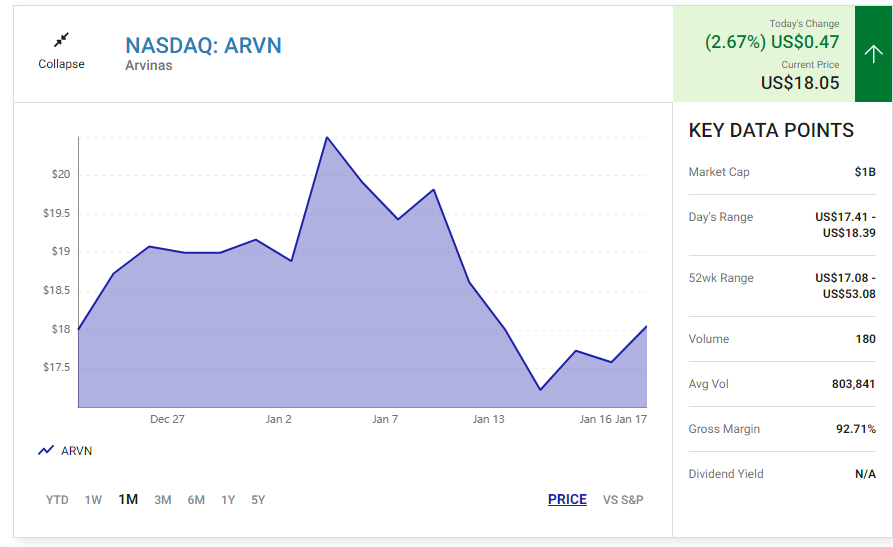
Task: Click the 52wk Range label
Action: pyautogui.click(x=721, y=278)
